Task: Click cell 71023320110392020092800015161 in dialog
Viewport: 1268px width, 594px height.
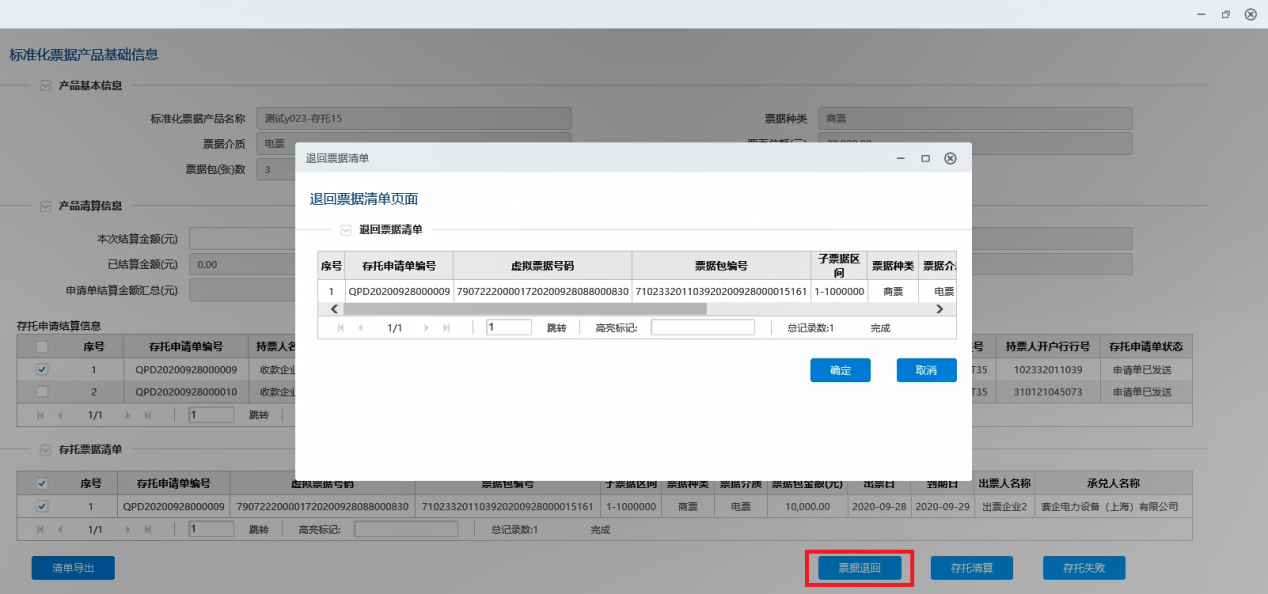Action: [721, 291]
